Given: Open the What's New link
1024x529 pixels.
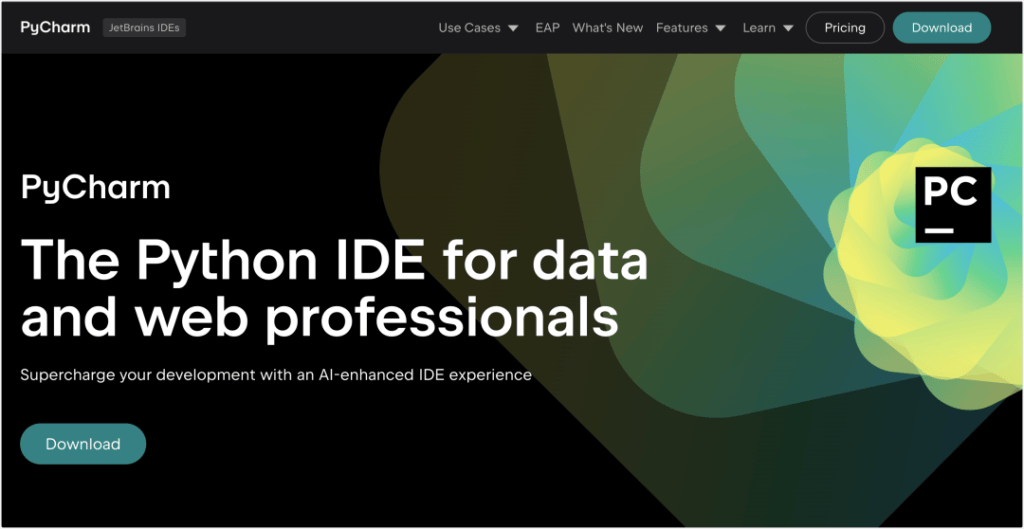Looking at the screenshot, I should (607, 28).
